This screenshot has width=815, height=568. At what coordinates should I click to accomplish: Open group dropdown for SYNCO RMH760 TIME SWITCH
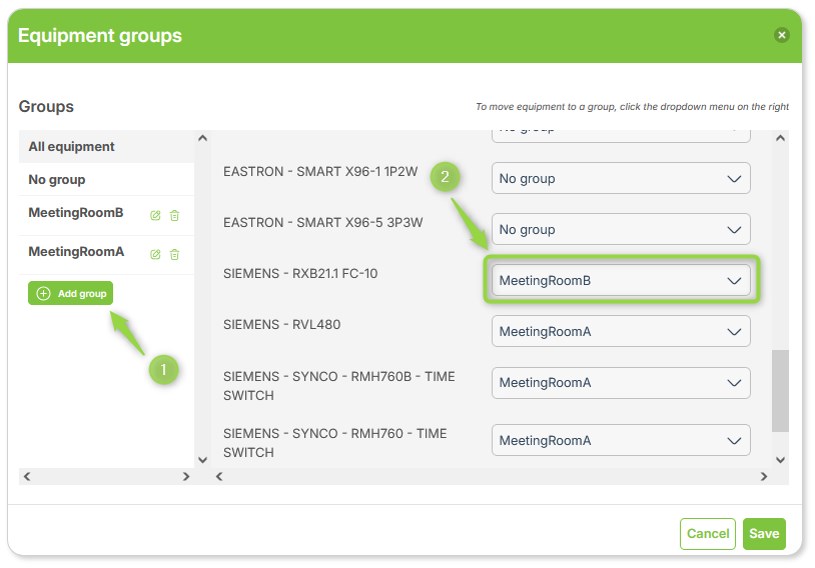click(x=621, y=440)
